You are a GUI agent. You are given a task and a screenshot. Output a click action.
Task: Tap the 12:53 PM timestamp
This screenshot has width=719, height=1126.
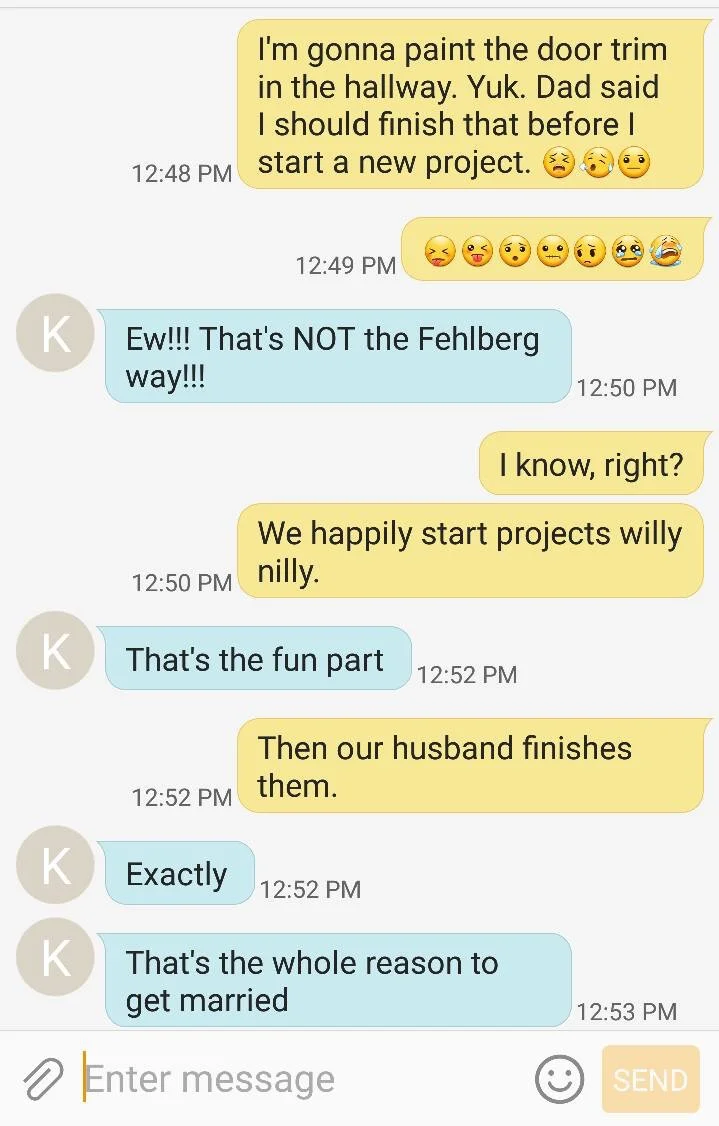click(627, 1012)
